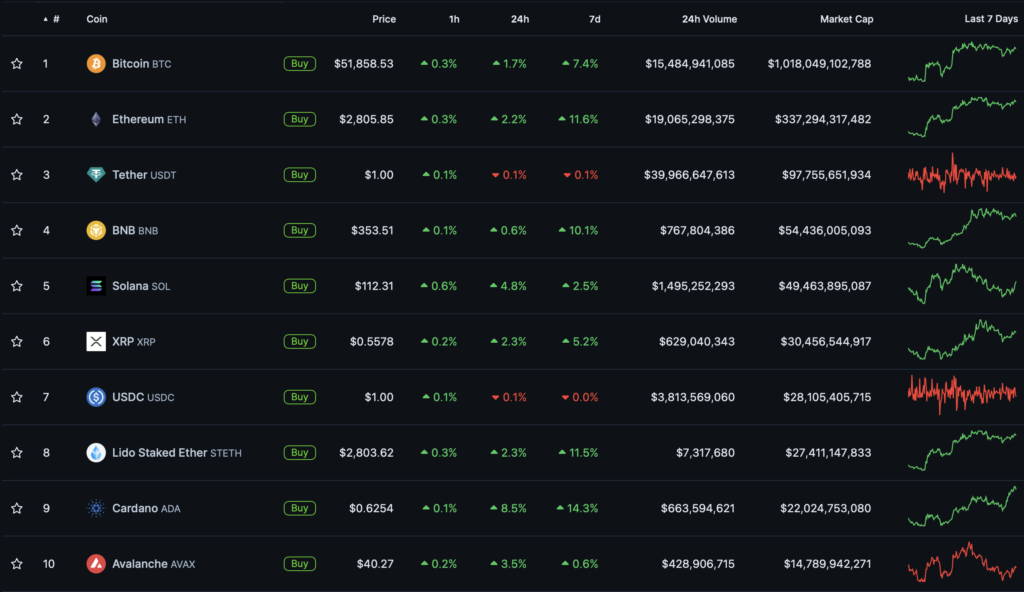The image size is (1024, 592).
Task: Click the Tether logo icon
Action: (96, 175)
